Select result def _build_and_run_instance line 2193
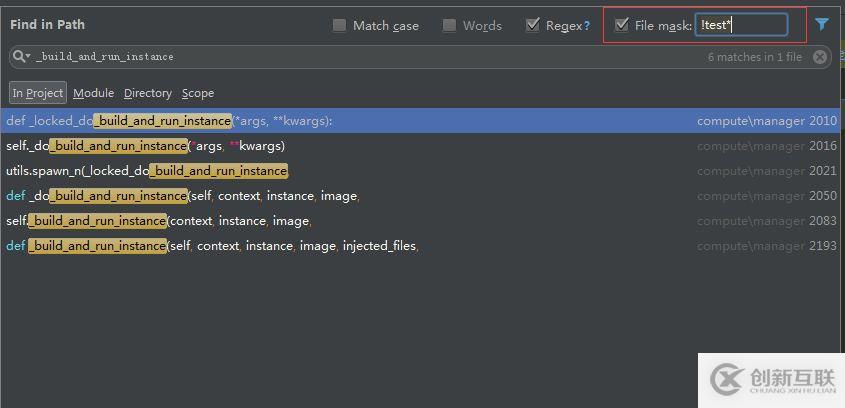Image resolution: width=845 pixels, height=408 pixels. click(x=300, y=246)
